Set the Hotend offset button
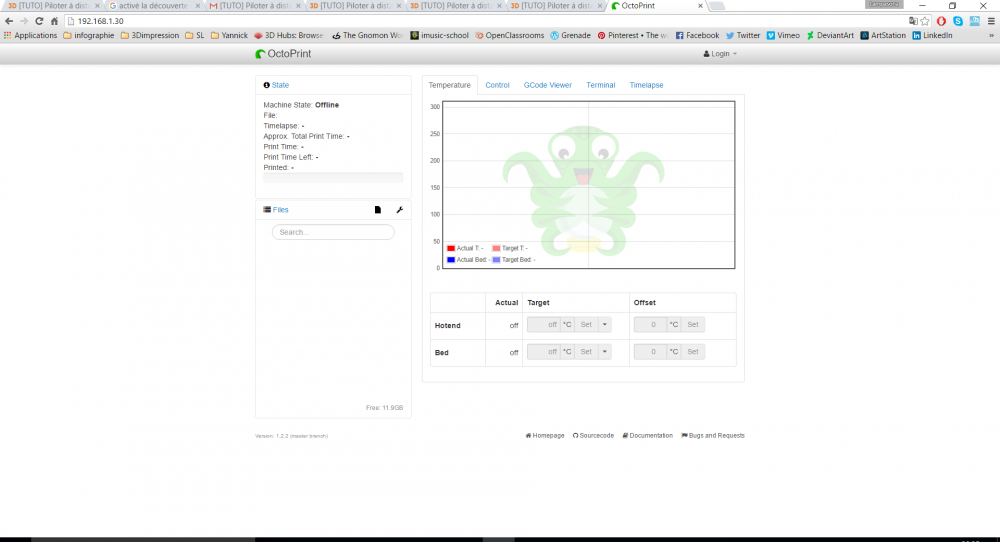The image size is (1000, 542). (x=693, y=325)
